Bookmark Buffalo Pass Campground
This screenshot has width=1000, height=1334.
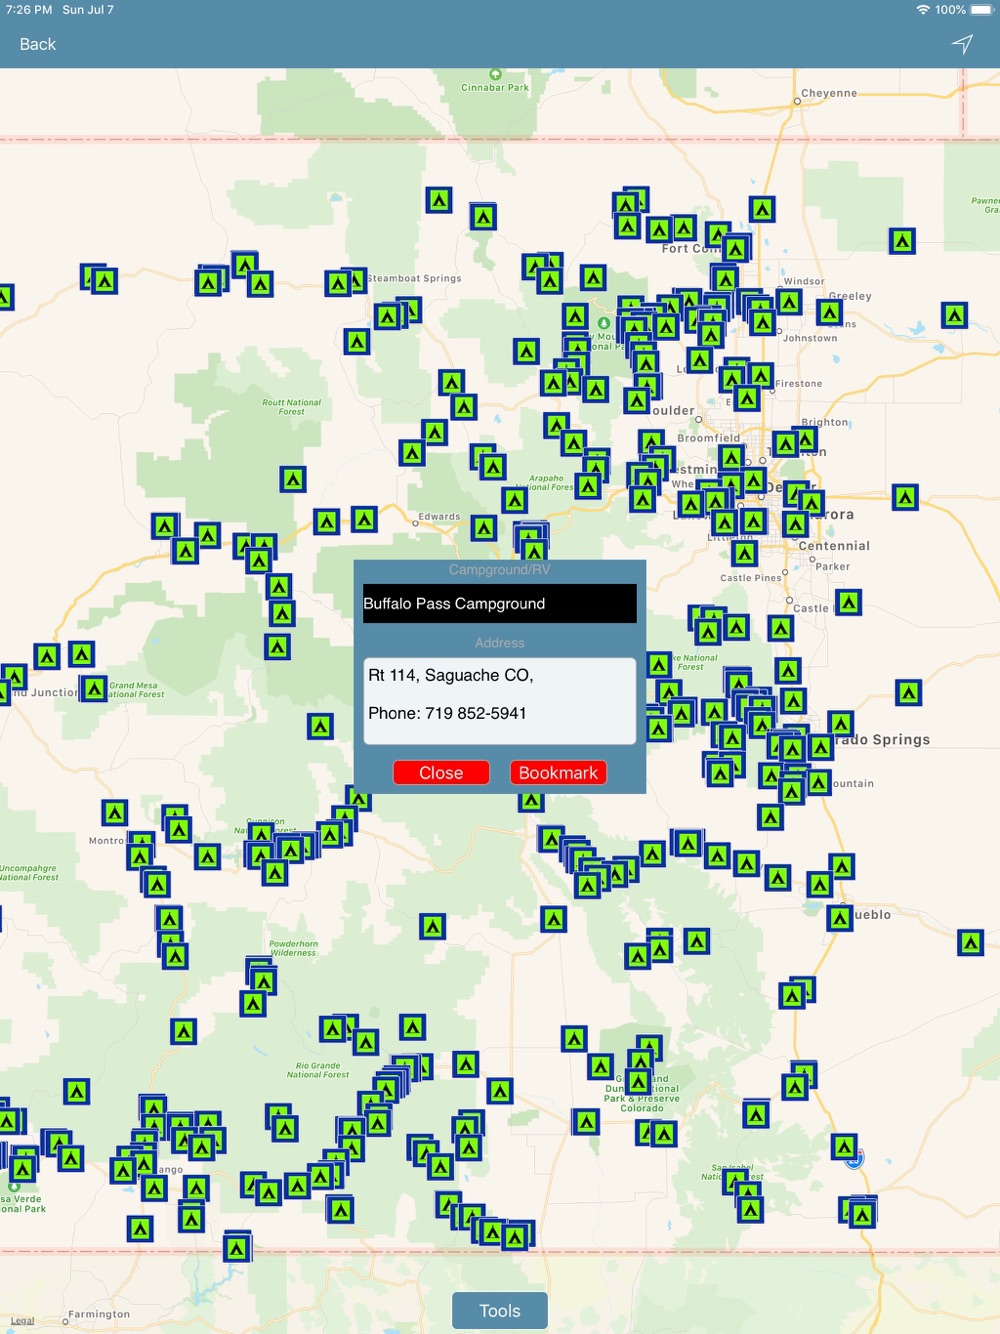click(558, 773)
